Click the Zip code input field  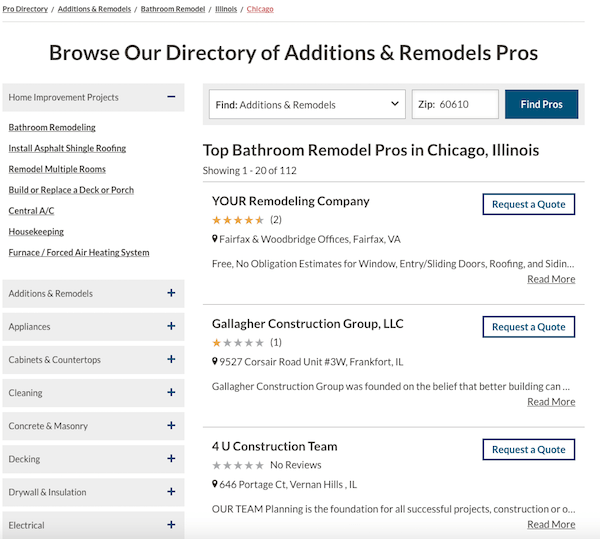coord(455,104)
